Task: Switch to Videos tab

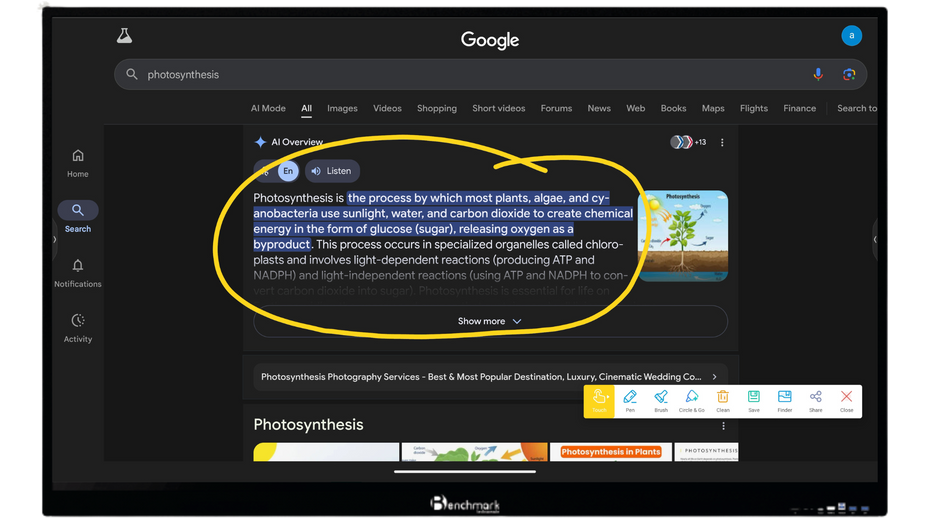Action: tap(387, 109)
